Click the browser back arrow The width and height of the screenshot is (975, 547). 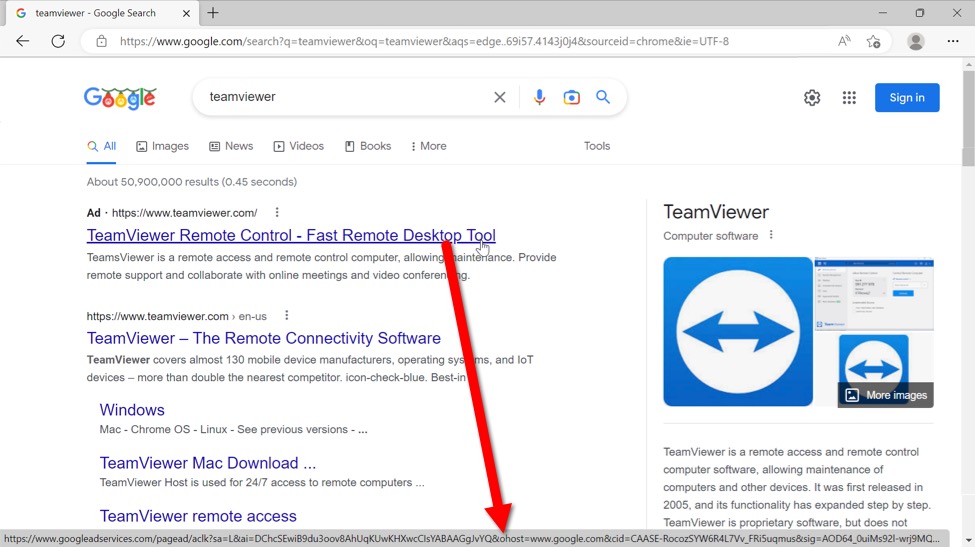(x=22, y=41)
